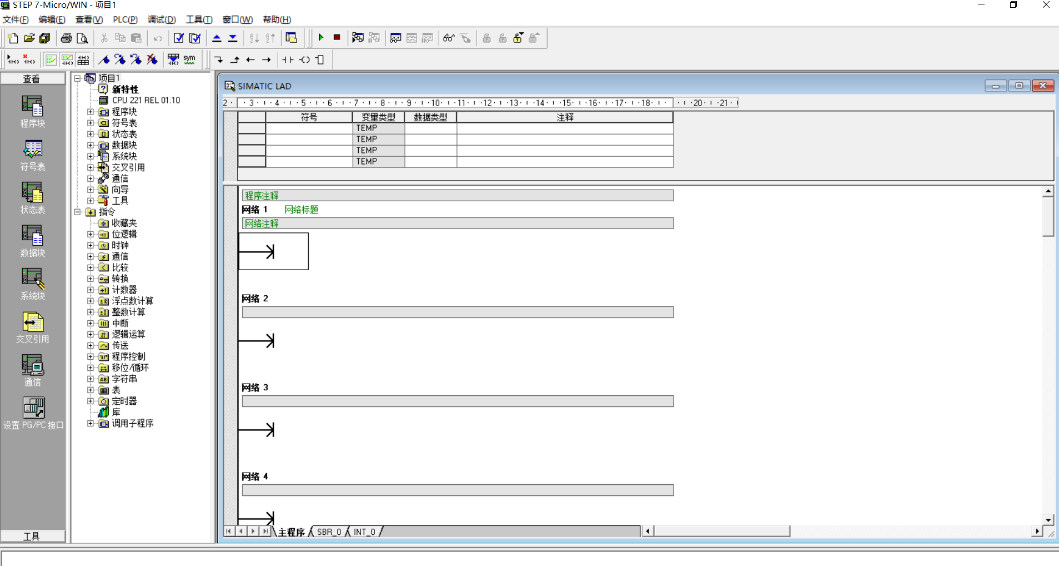Toggle POU comments display in toolbar
The width and height of the screenshot is (1059, 566).
(x=51, y=60)
